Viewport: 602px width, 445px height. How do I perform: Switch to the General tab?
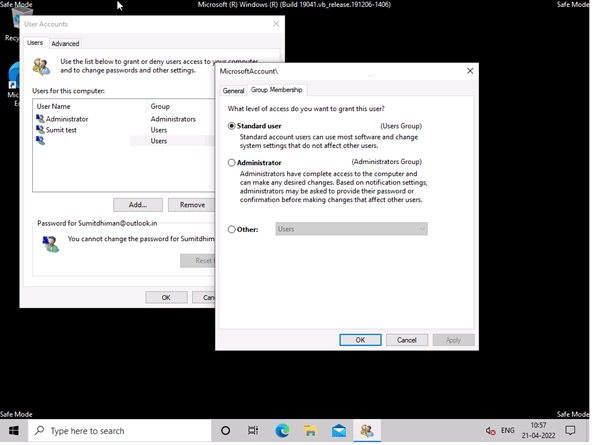coord(233,90)
